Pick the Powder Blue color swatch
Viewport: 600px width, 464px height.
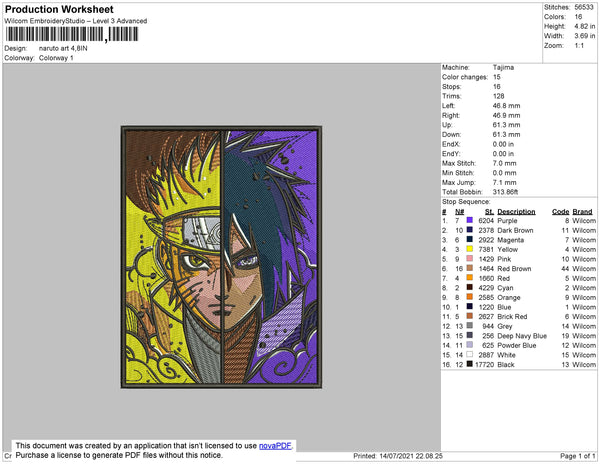click(470, 345)
